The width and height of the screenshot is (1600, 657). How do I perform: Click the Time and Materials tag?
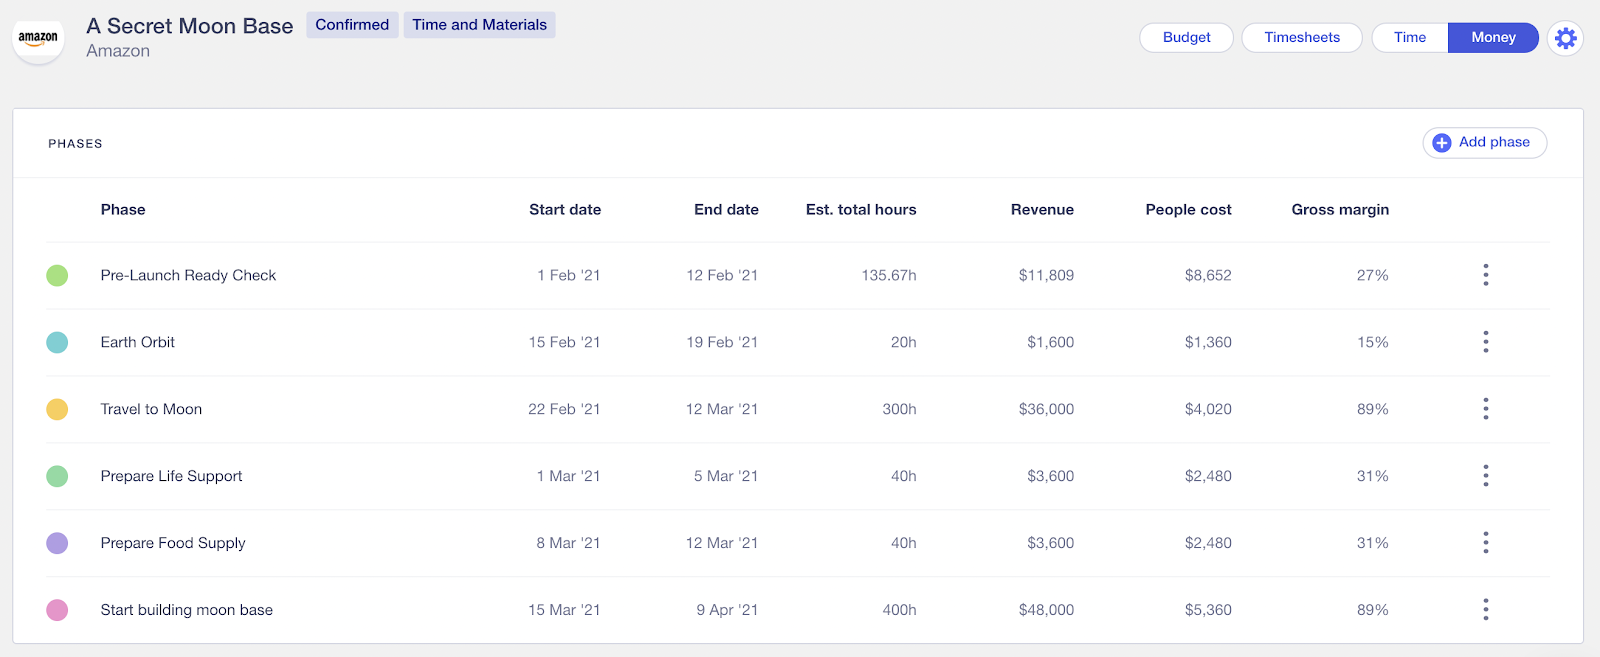[x=479, y=25]
